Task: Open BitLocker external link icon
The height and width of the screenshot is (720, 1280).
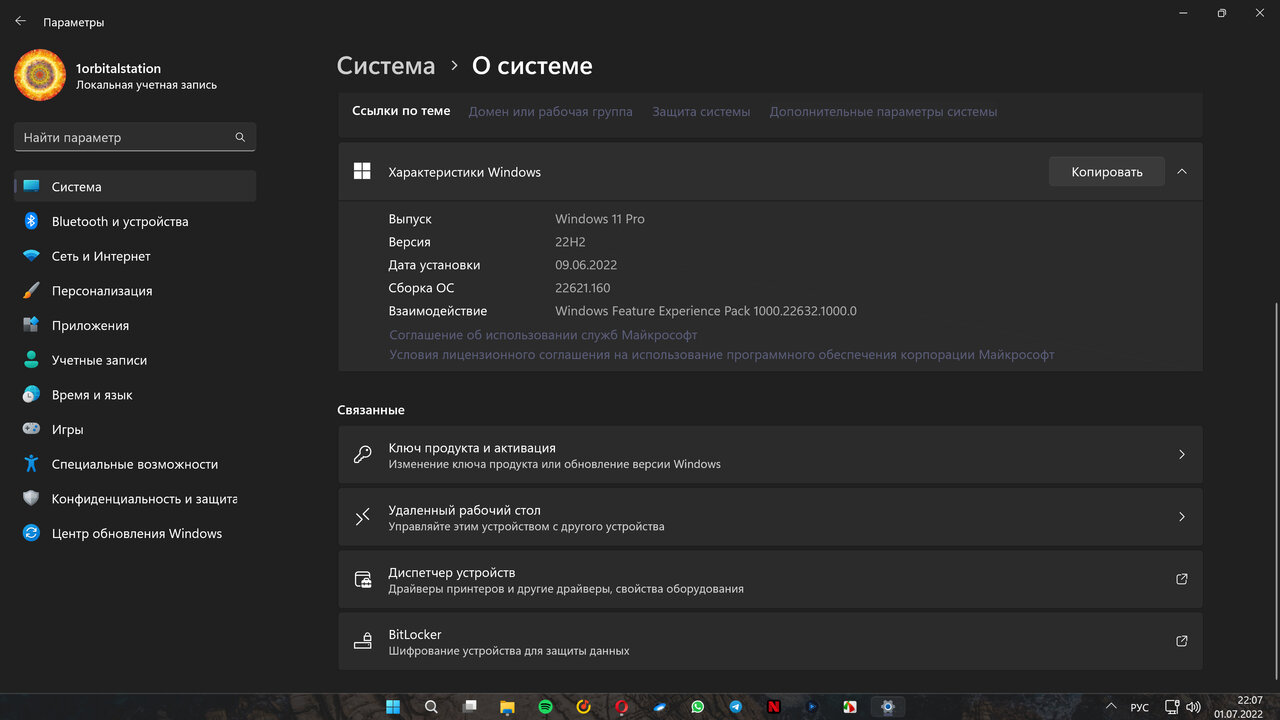Action: pyautogui.click(x=1182, y=641)
